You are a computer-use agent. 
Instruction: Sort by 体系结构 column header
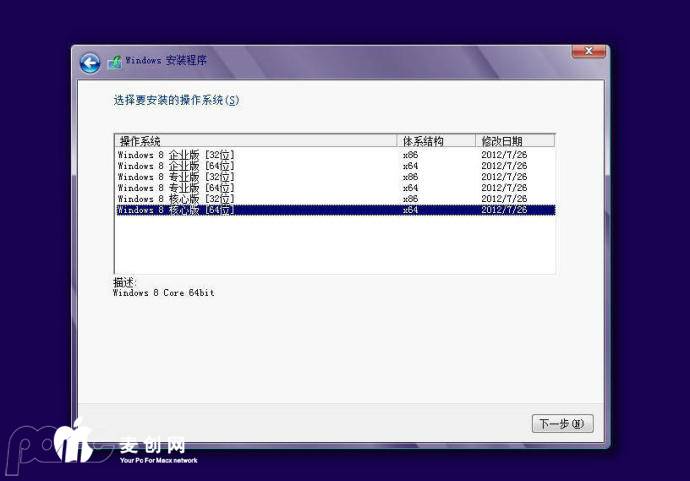click(436, 141)
